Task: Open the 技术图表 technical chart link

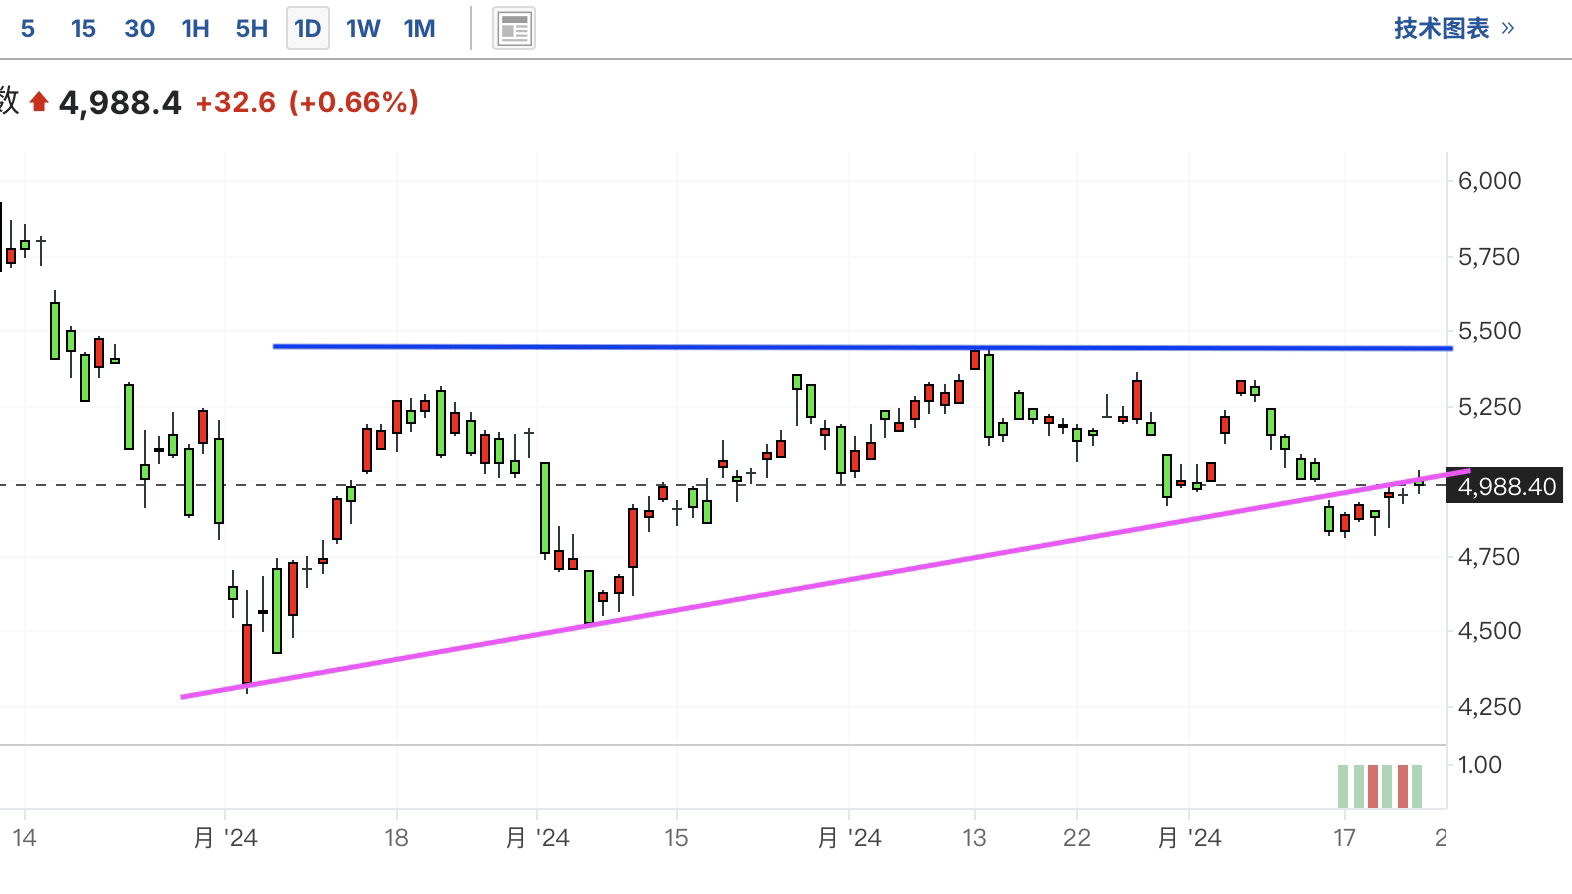Action: (x=1454, y=28)
